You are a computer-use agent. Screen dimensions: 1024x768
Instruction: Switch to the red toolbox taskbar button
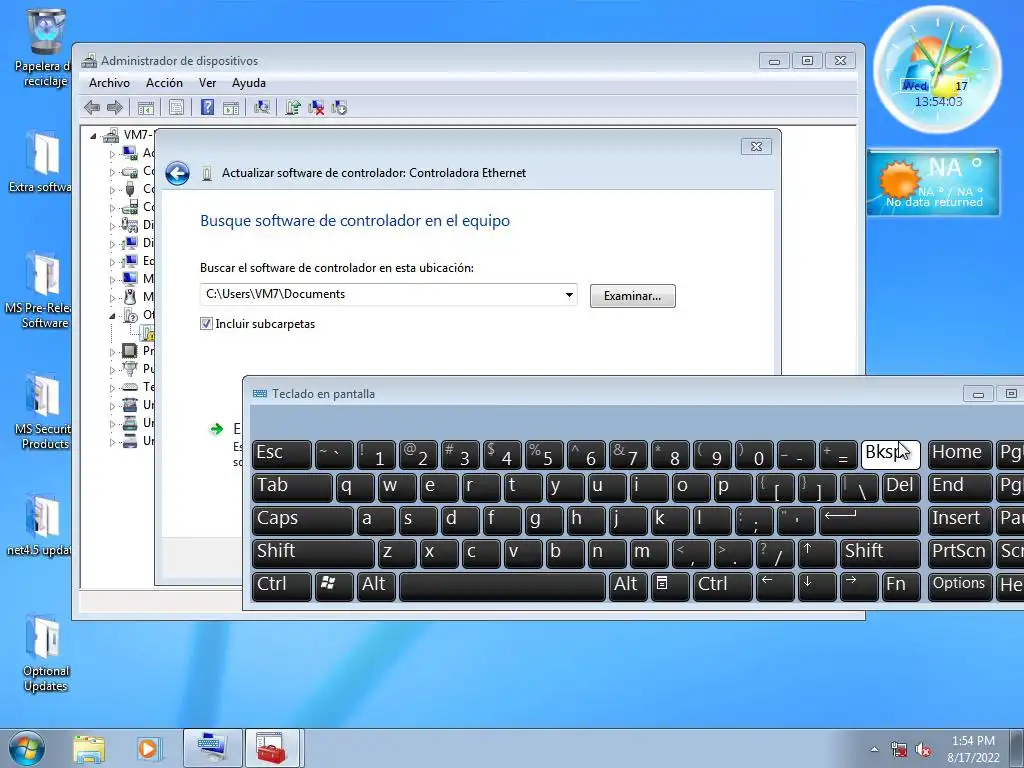tap(272, 748)
